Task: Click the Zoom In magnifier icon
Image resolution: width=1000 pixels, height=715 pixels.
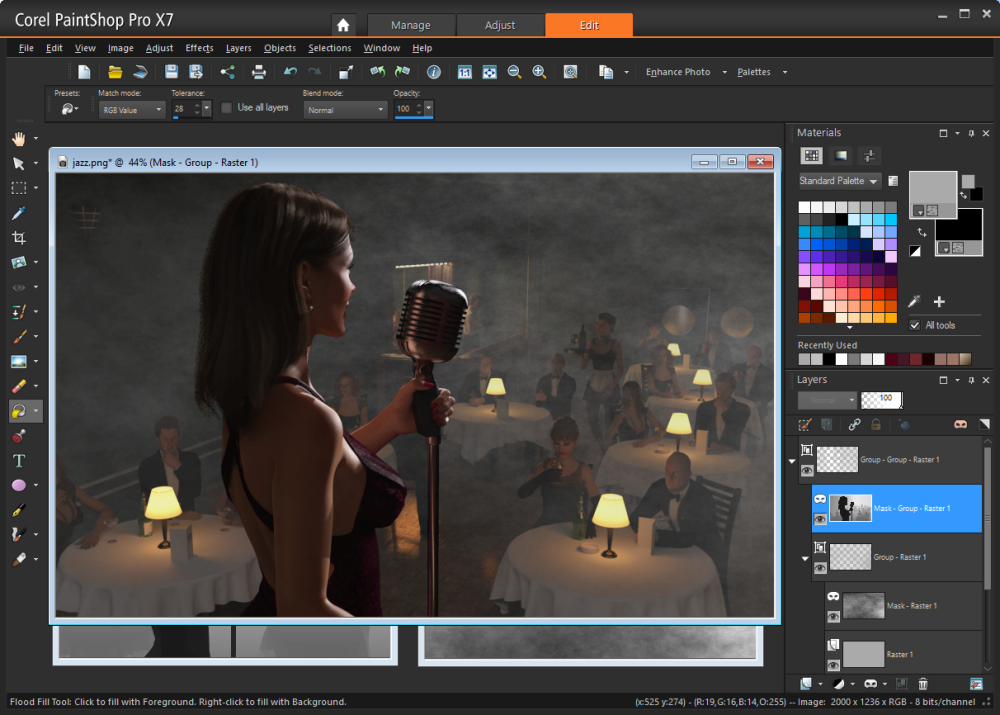Action: tap(539, 72)
